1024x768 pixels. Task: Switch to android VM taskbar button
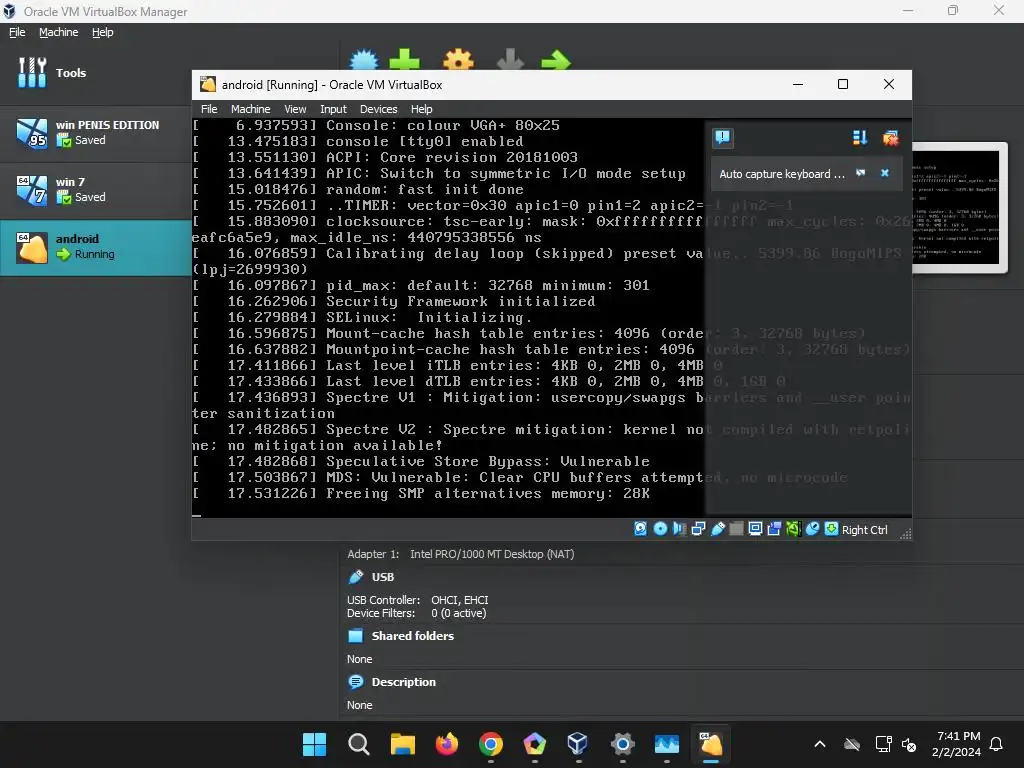click(x=711, y=744)
